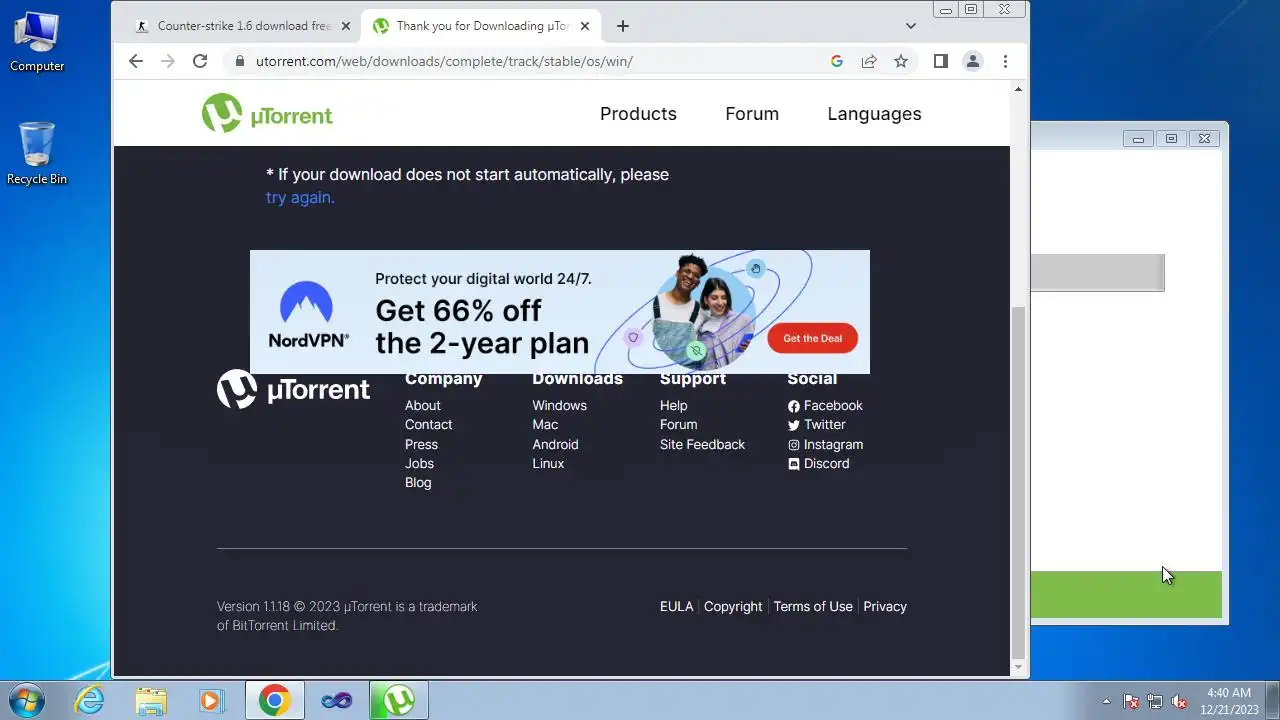The width and height of the screenshot is (1280, 720).
Task: Close the Thank you for Downloading tab
Action: point(585,26)
